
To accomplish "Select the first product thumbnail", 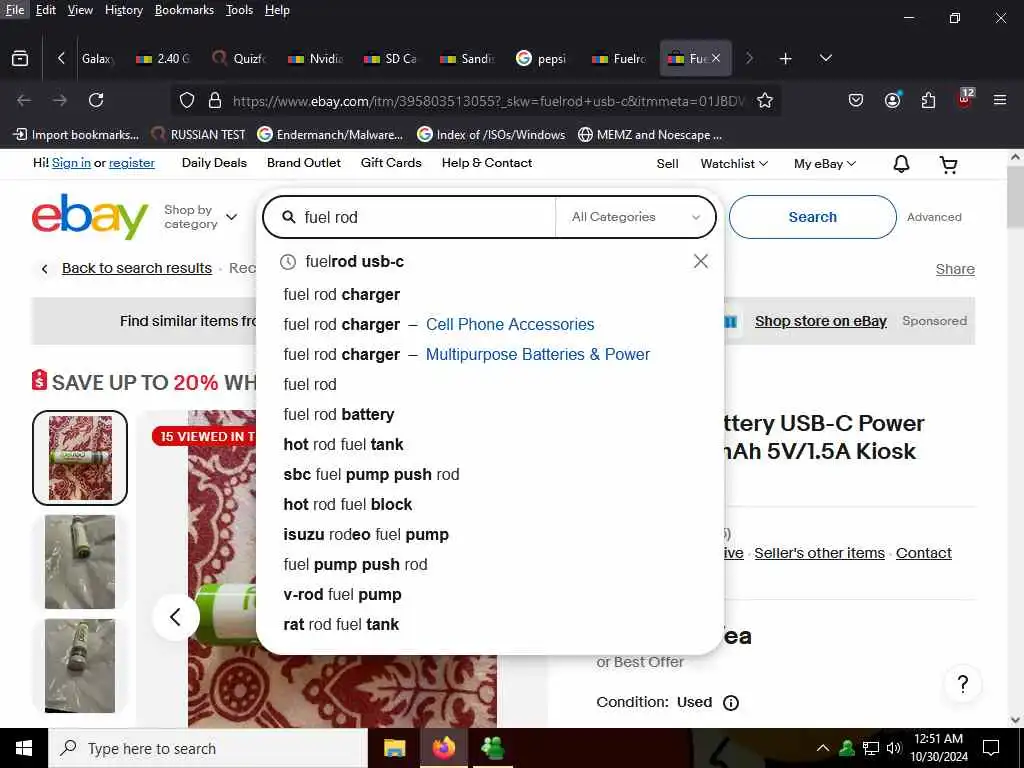I will point(80,458).
